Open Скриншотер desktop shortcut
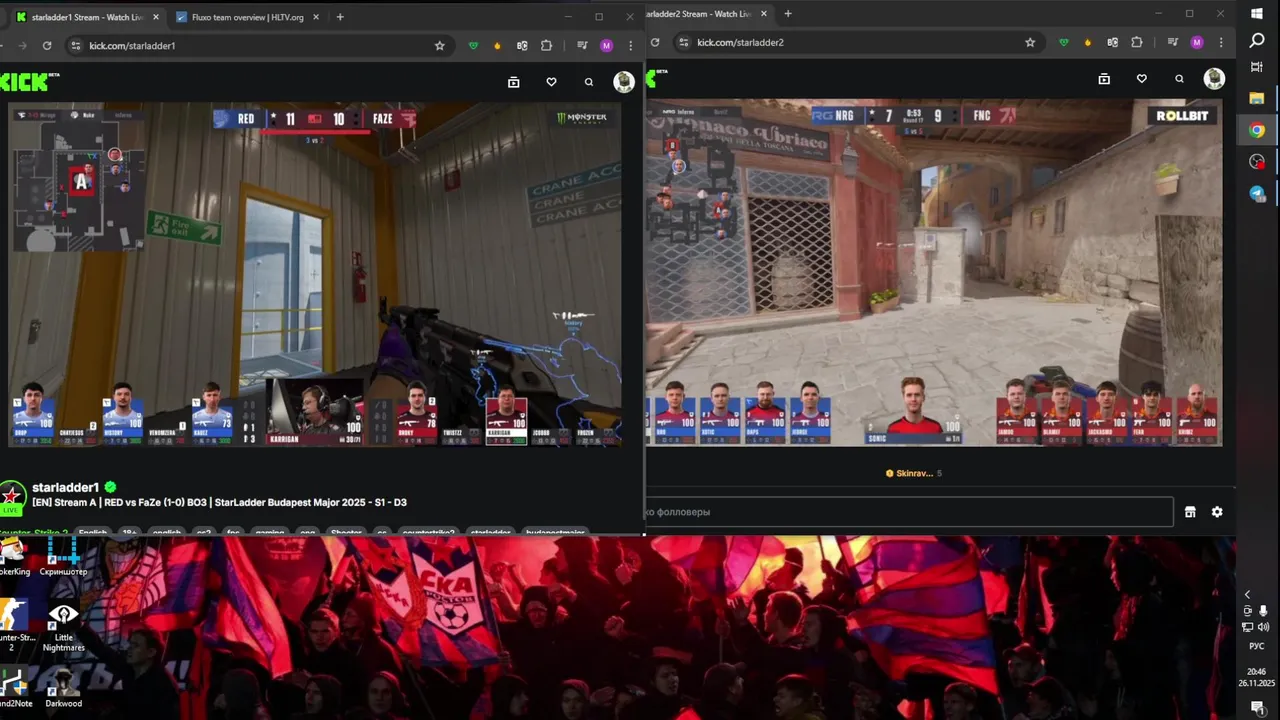 (63, 555)
